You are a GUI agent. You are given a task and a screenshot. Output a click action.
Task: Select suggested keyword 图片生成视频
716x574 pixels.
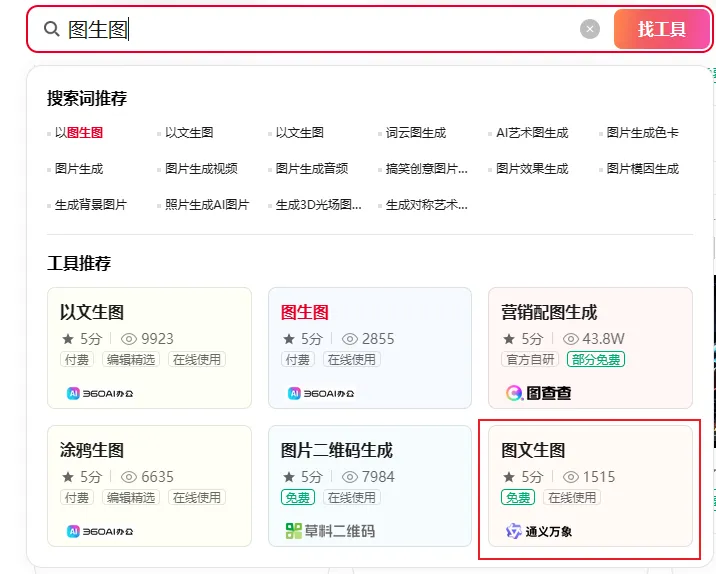pos(201,169)
